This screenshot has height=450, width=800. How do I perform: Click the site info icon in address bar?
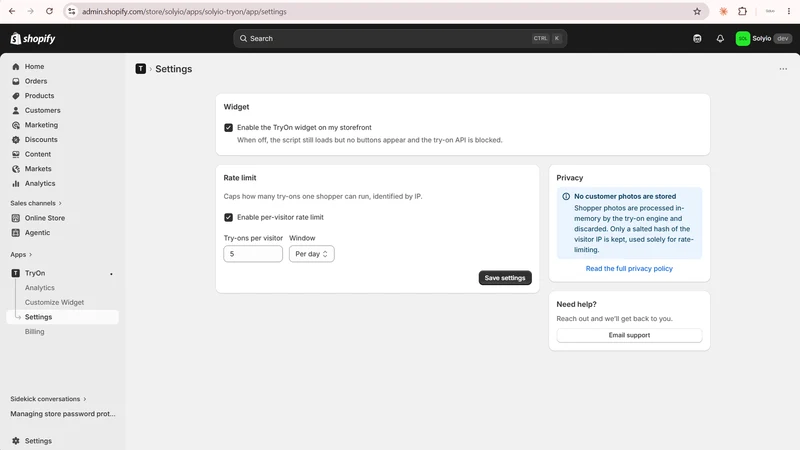point(72,11)
